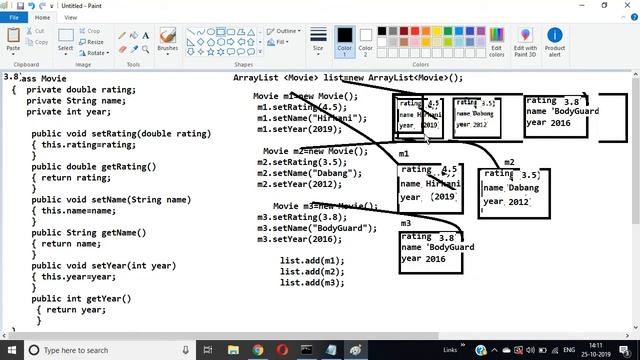This screenshot has height=360, width=640.
Task: Open the Windows Start menu
Action: click(11, 350)
